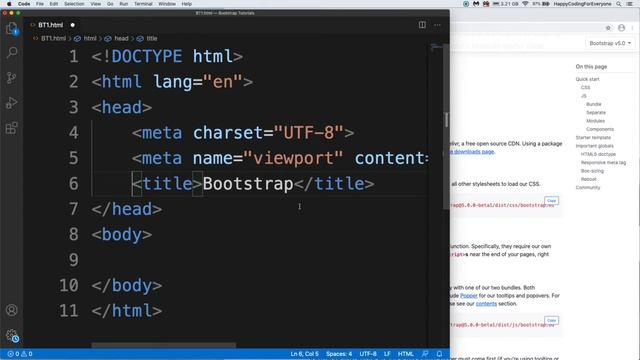Click the "UTF-8" charset value in code

[309, 133]
